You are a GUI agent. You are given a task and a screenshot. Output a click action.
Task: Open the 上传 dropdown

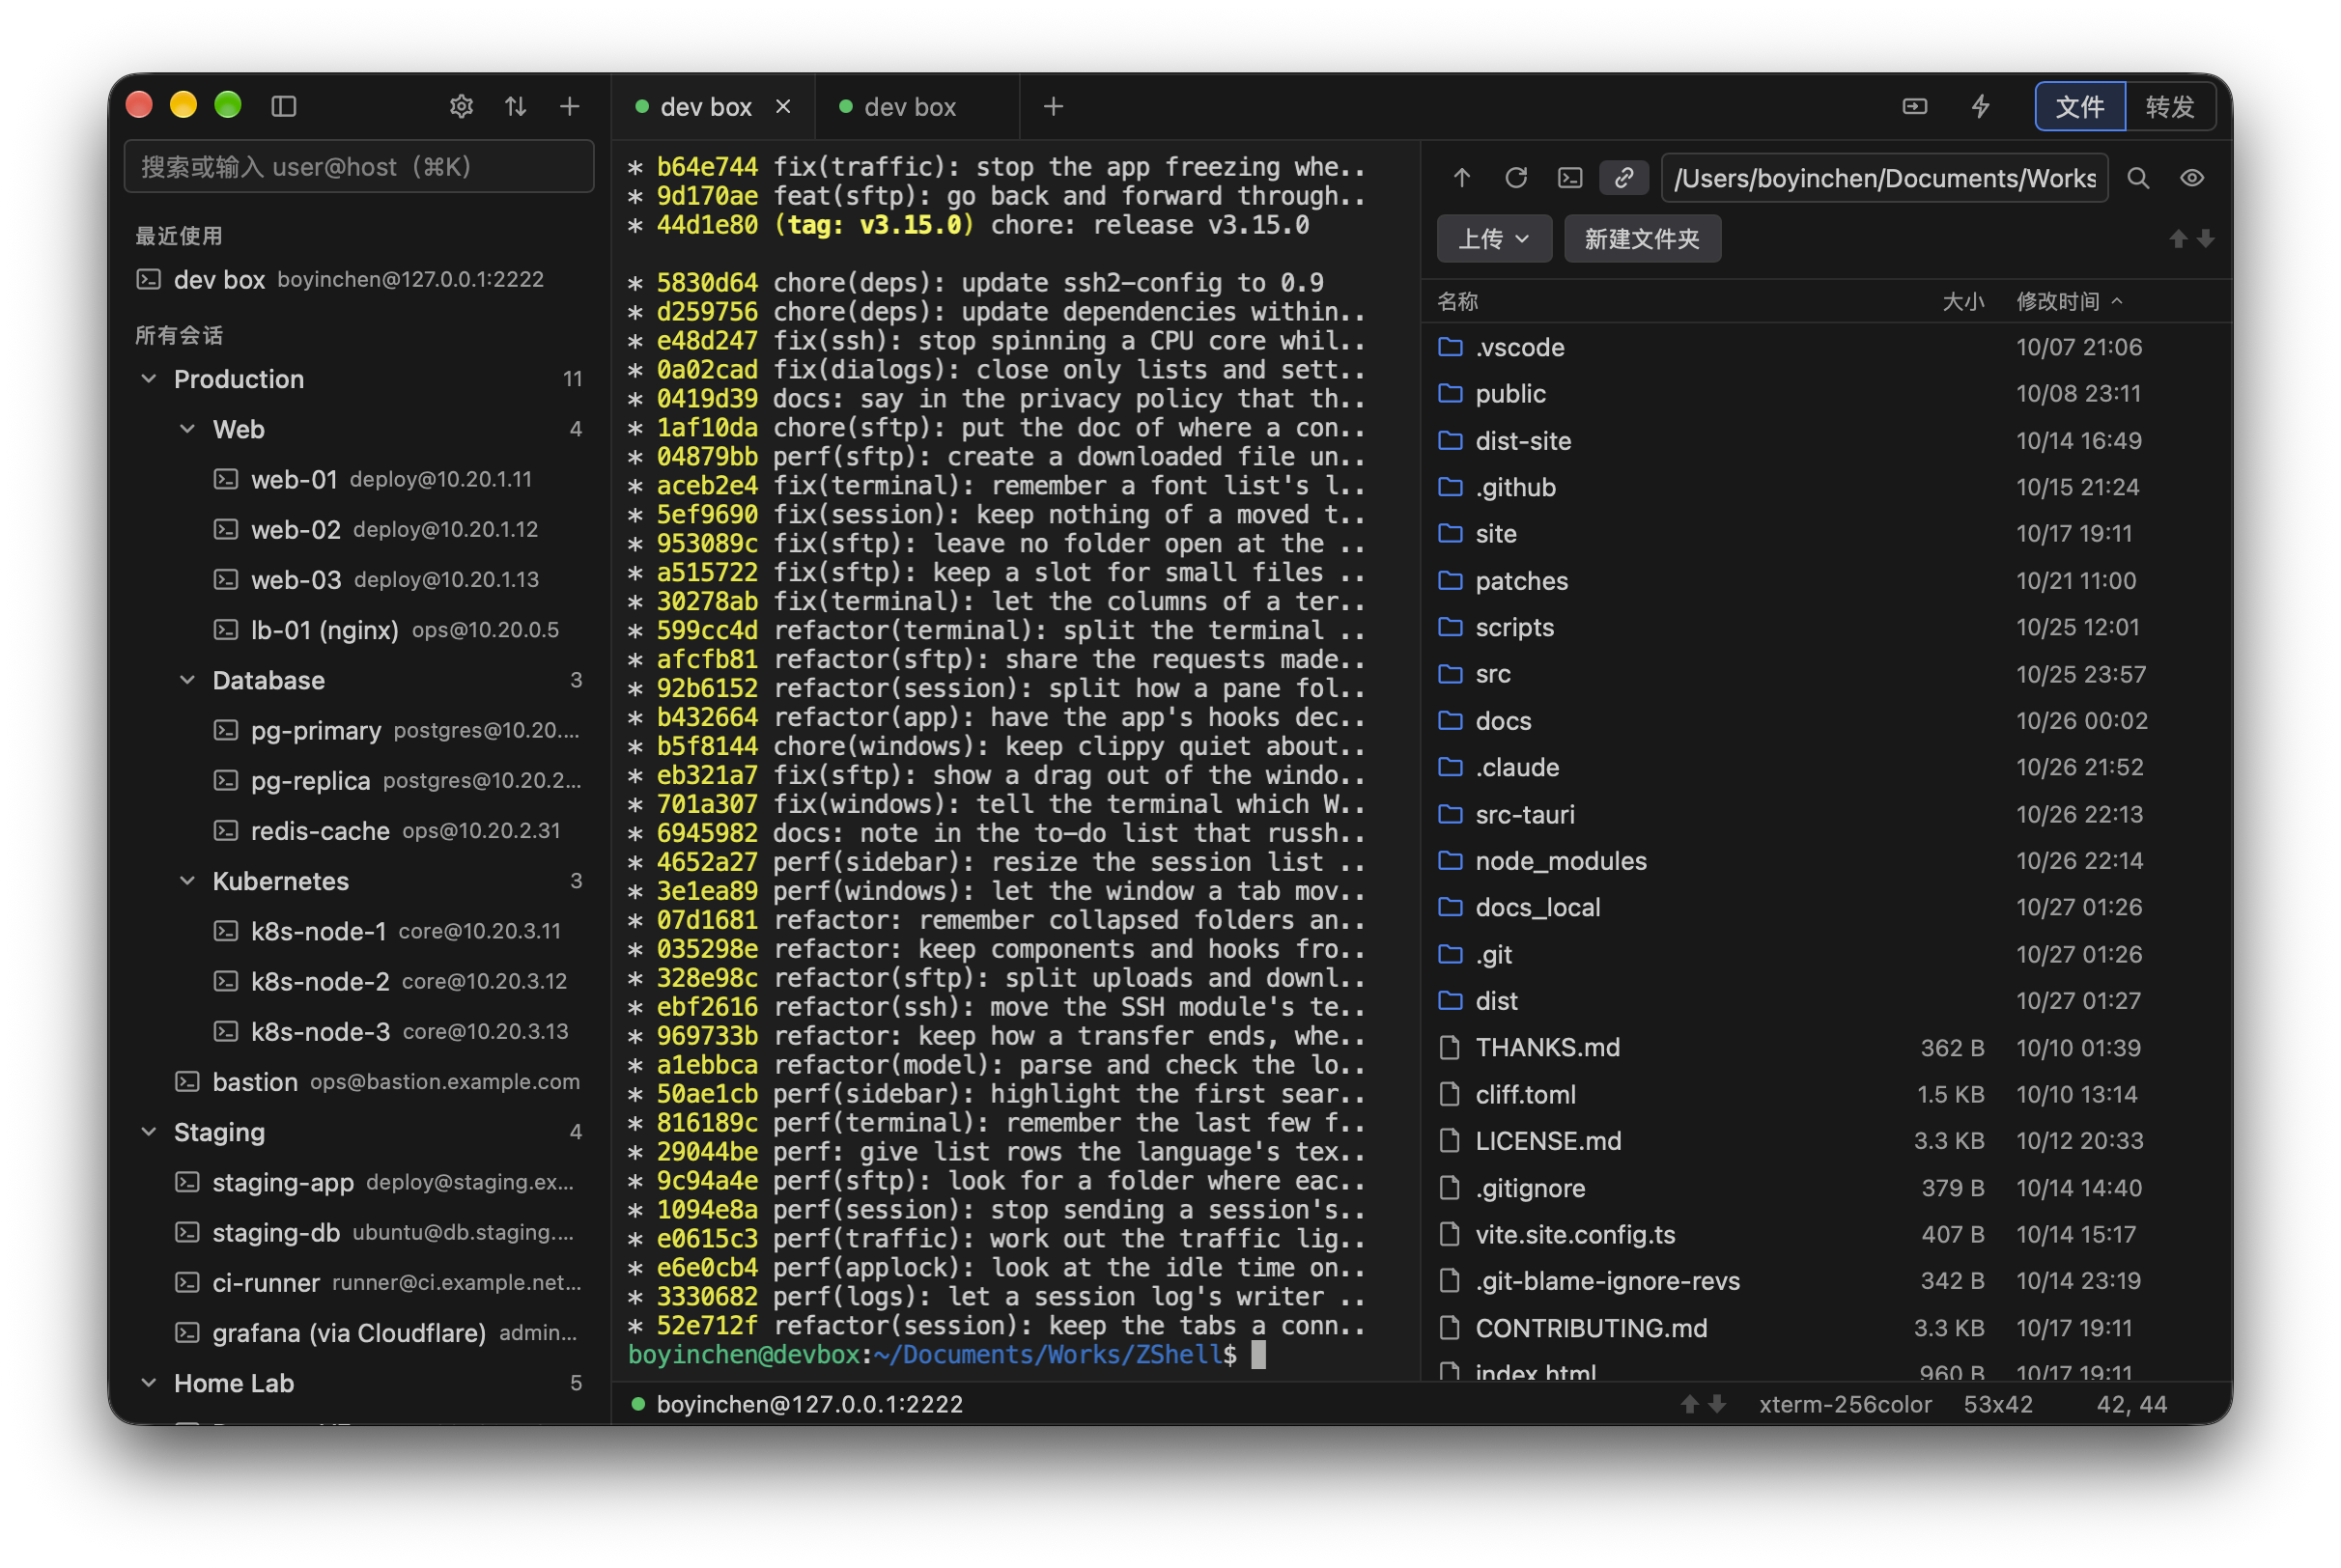1494,239
